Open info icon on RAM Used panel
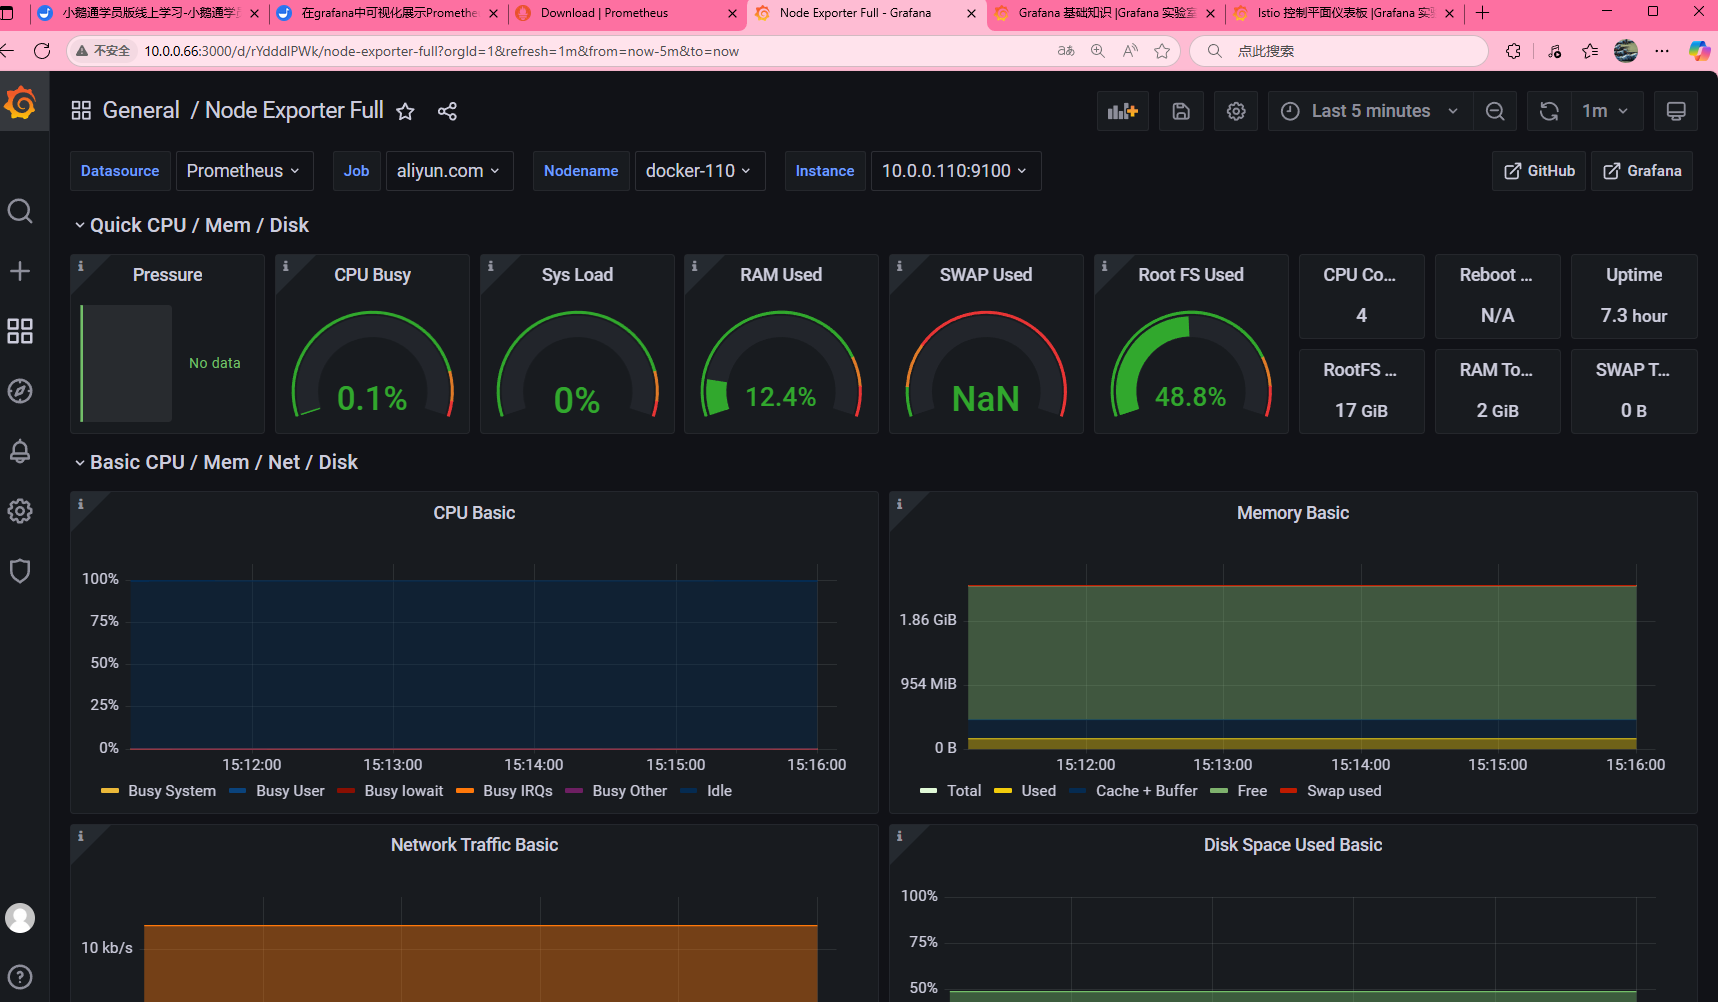 pyautogui.click(x=695, y=266)
